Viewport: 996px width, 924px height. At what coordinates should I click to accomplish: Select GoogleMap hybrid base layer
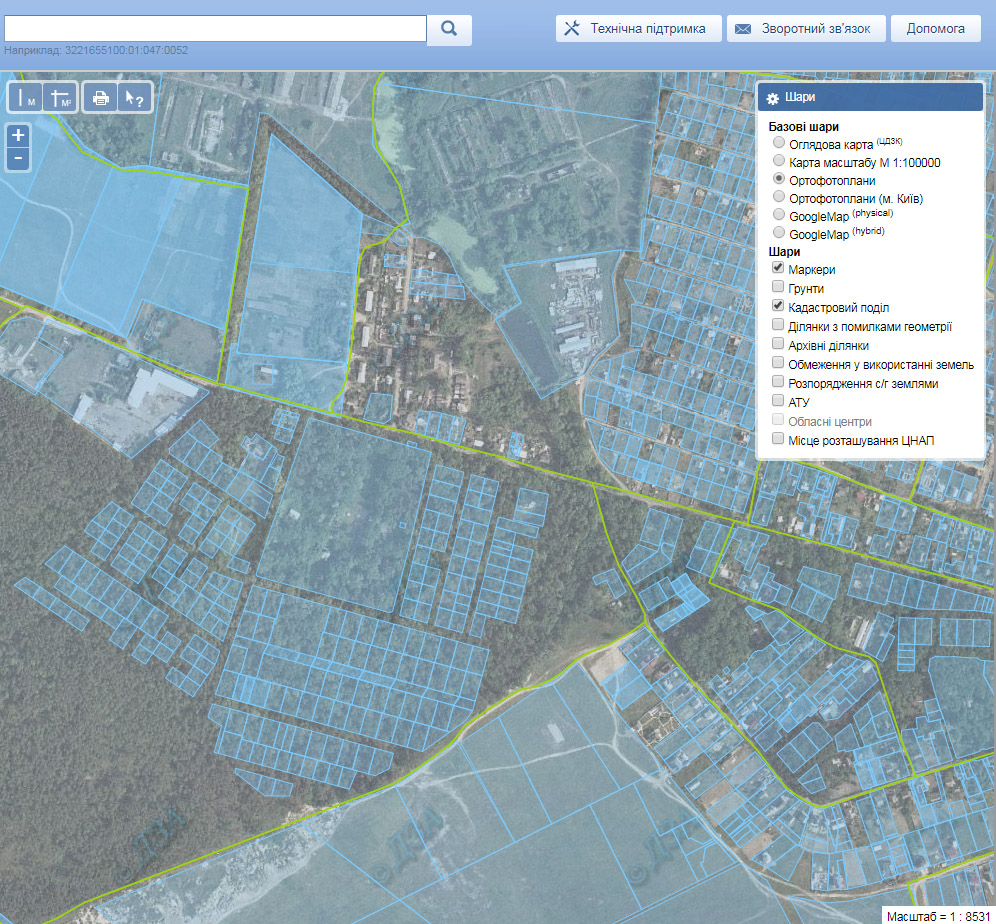pos(779,232)
